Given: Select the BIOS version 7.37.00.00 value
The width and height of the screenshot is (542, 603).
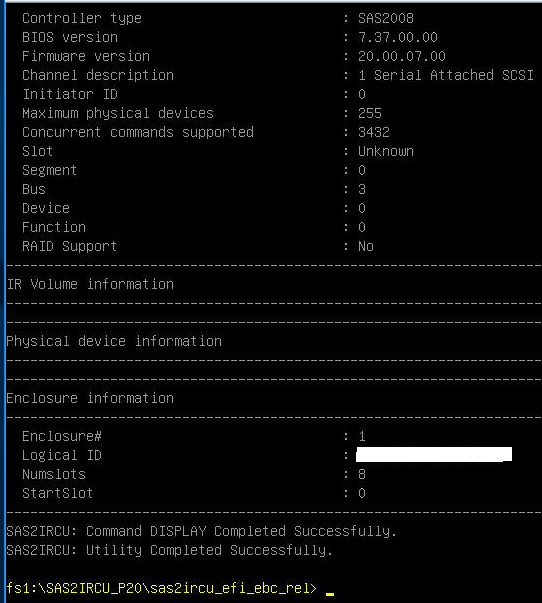Looking at the screenshot, I should click(x=398, y=37).
